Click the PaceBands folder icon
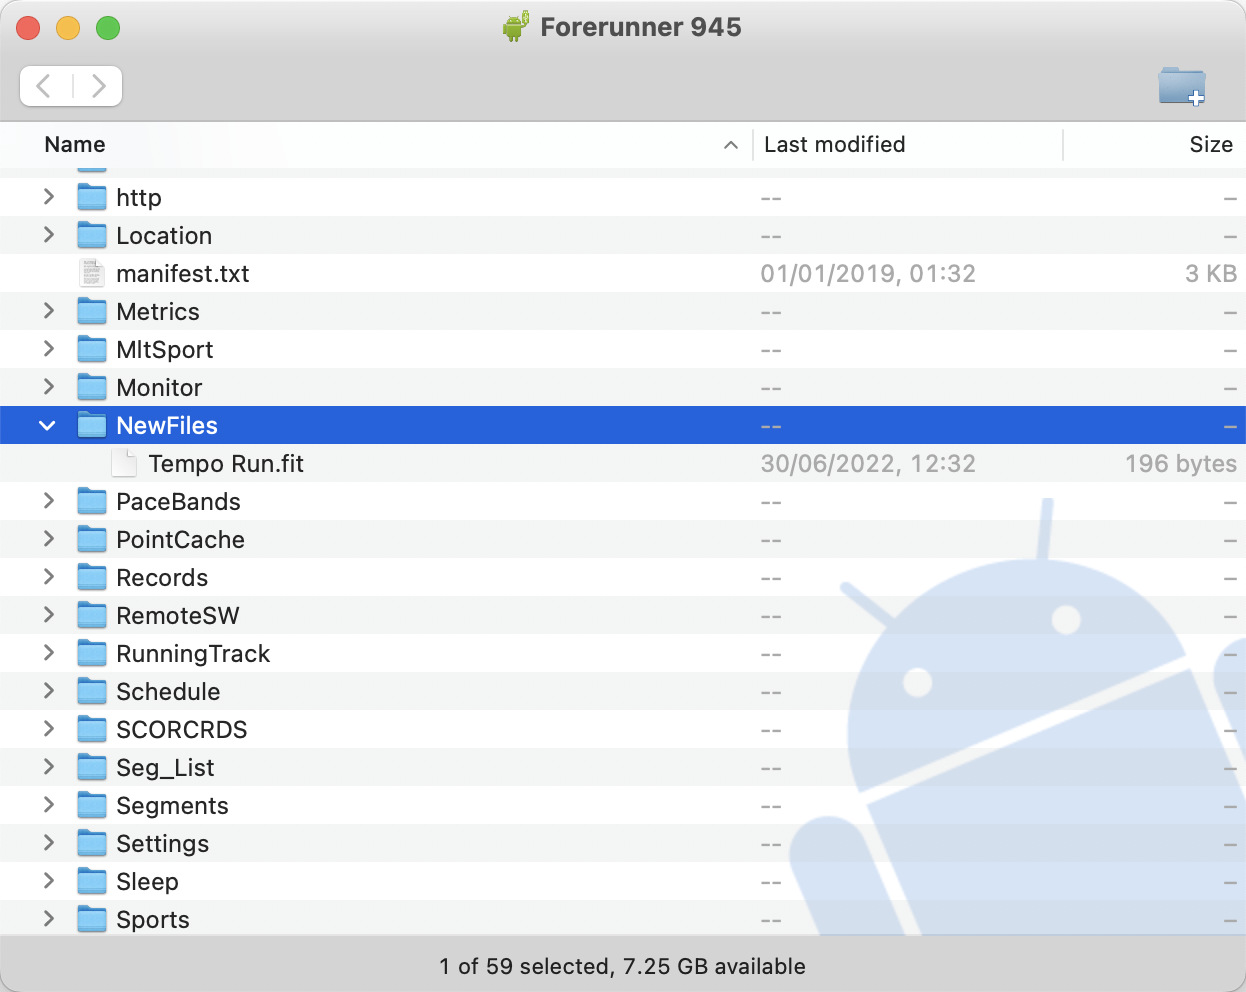Viewport: 1246px width, 992px height. [x=92, y=501]
